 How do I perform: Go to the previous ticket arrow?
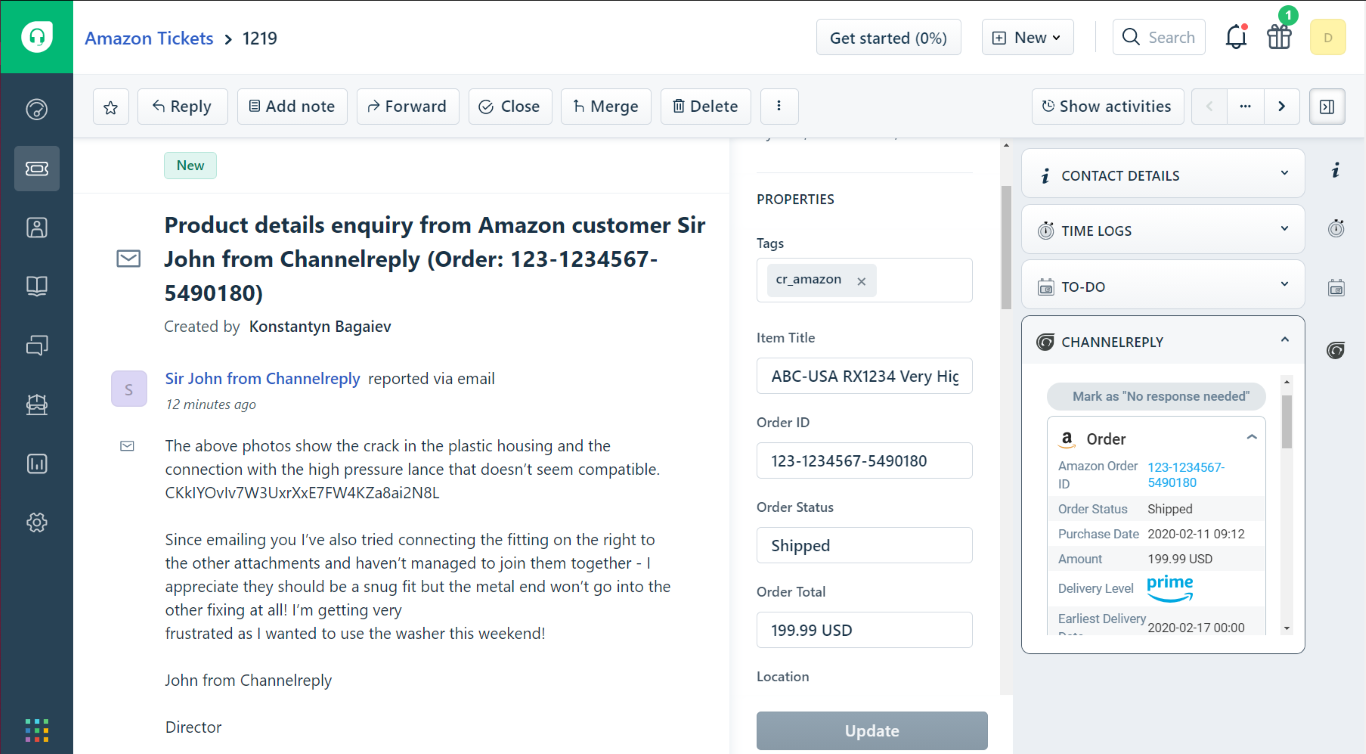pos(1209,106)
